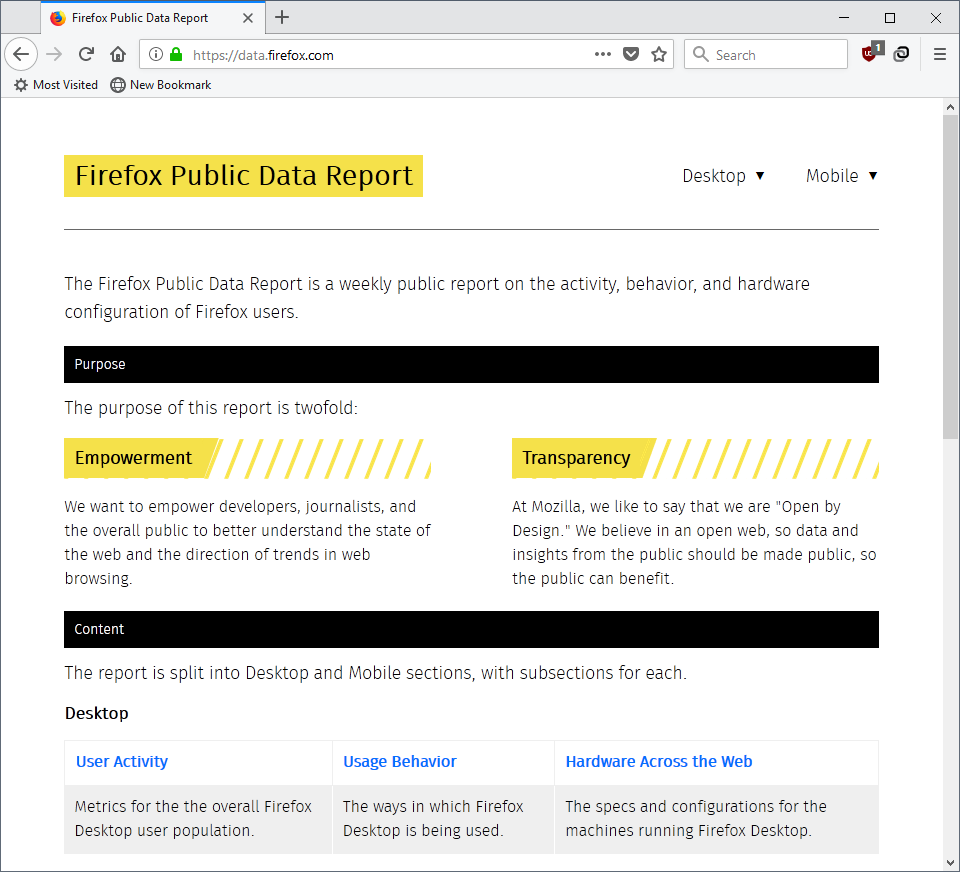This screenshot has width=960, height=872.
Task: Open the User Activity link
Action: 121,761
